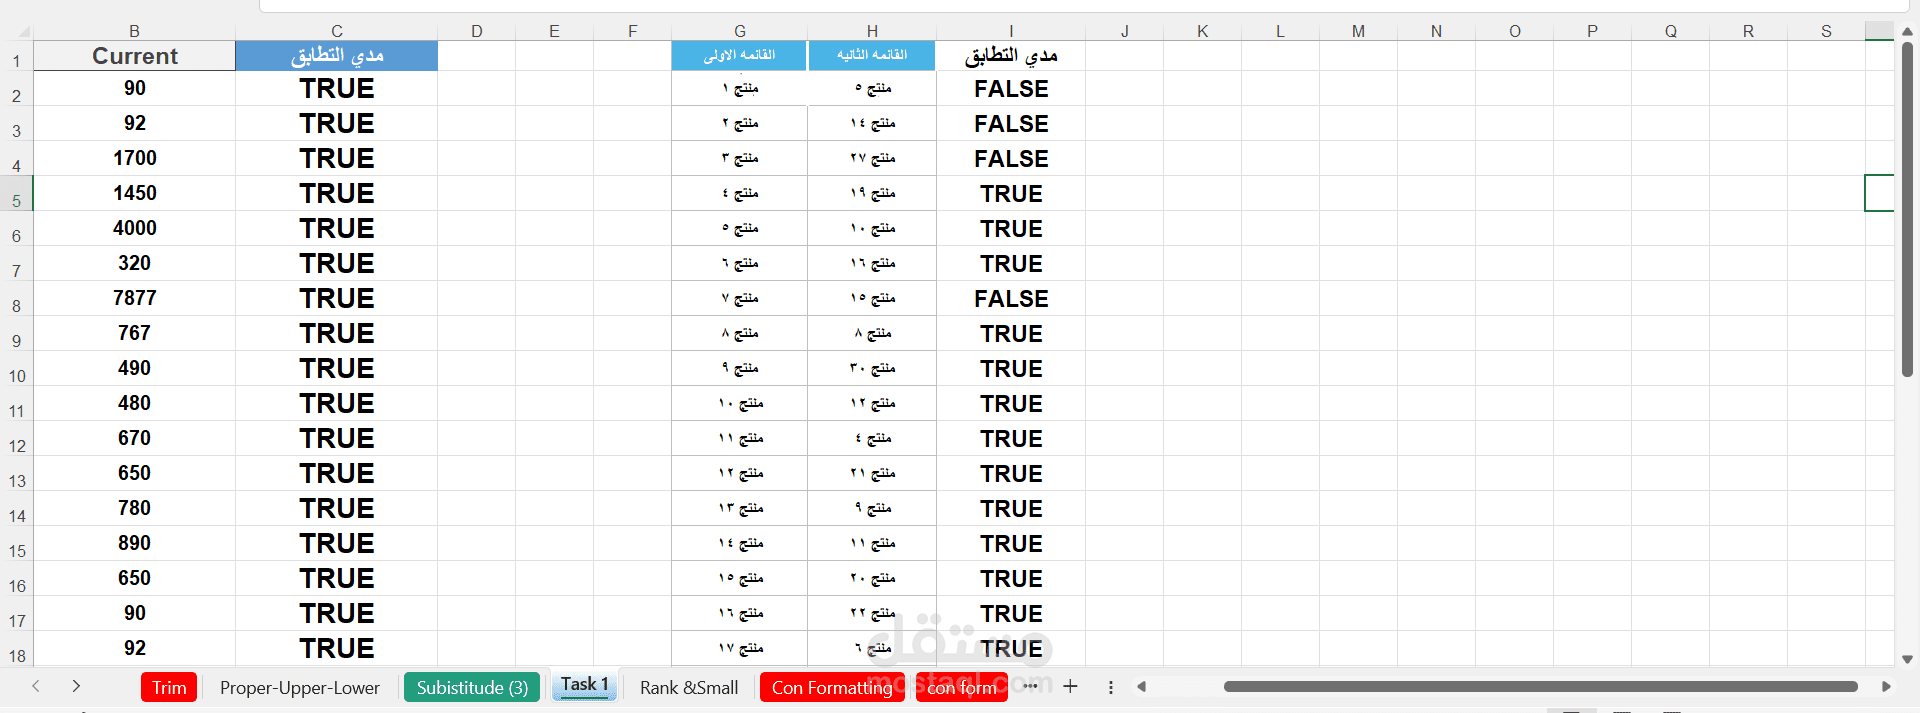Select the منتج ٧ cell

click(739, 298)
